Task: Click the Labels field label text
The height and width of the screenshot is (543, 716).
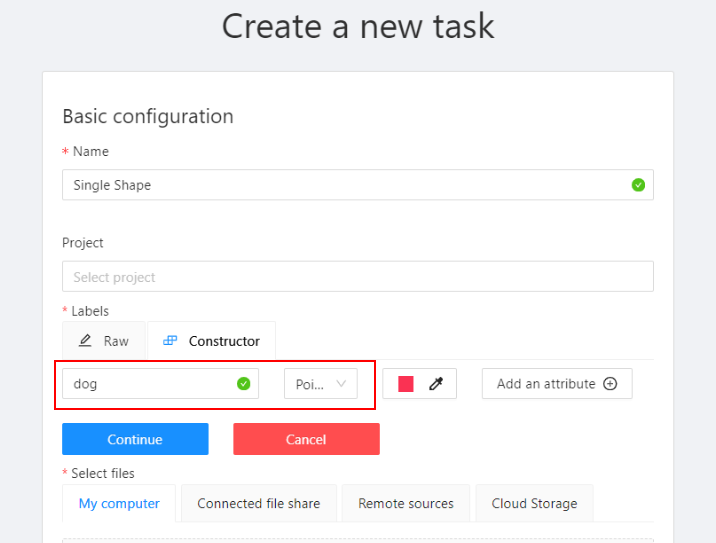Action: tap(90, 311)
